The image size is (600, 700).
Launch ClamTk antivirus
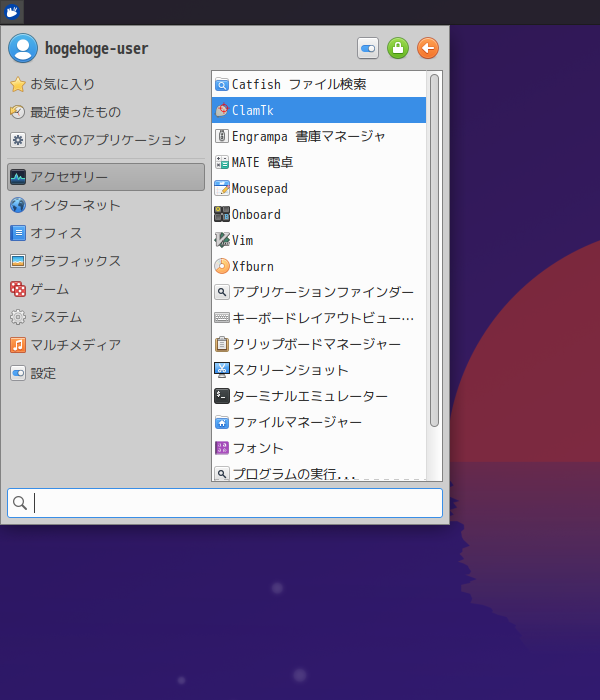(x=319, y=110)
